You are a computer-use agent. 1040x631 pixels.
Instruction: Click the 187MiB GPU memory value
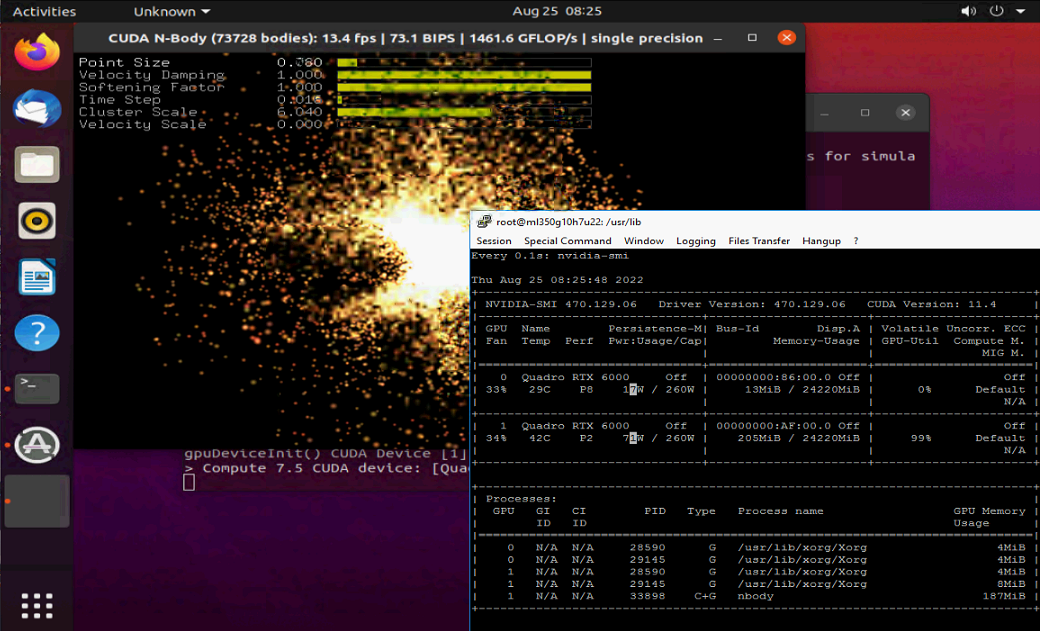point(1004,596)
